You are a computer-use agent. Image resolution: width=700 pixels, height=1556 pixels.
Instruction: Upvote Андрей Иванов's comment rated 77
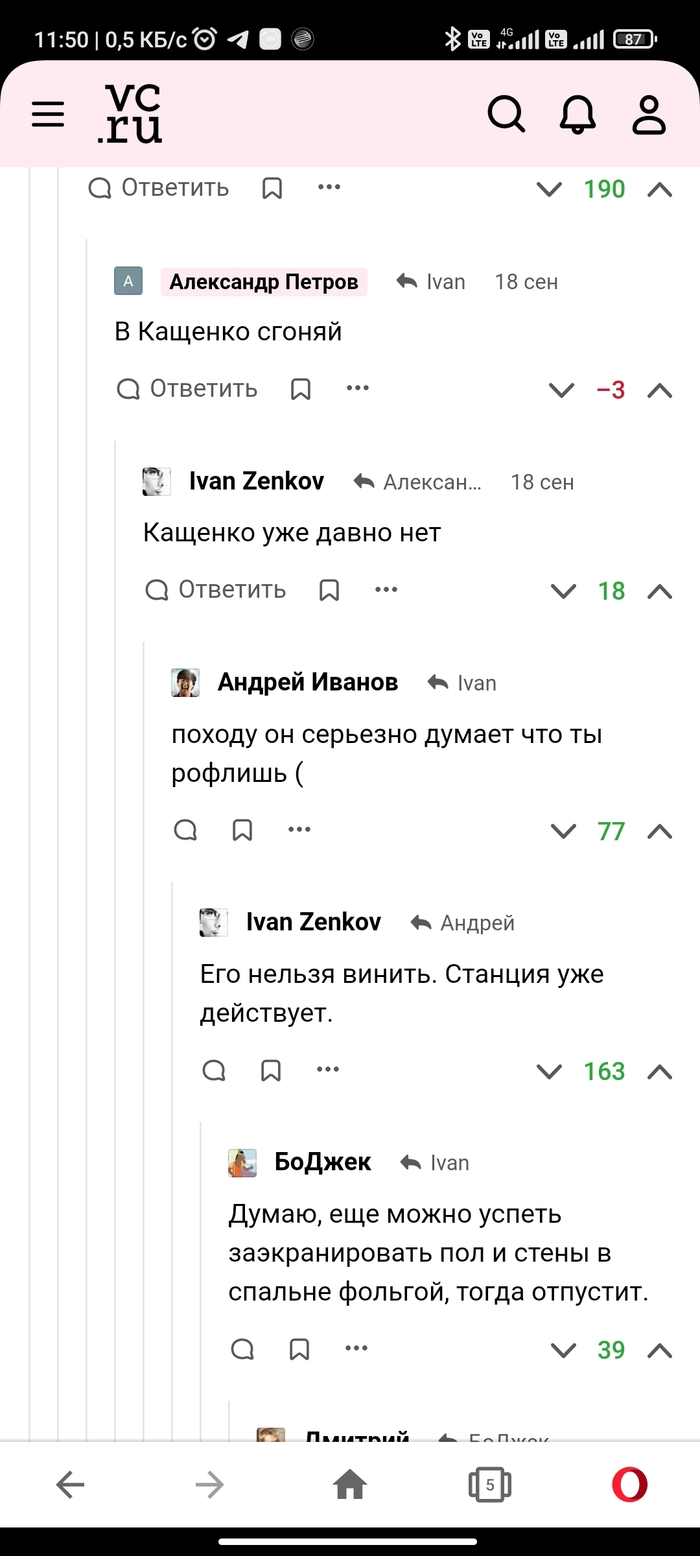pyautogui.click(x=659, y=831)
